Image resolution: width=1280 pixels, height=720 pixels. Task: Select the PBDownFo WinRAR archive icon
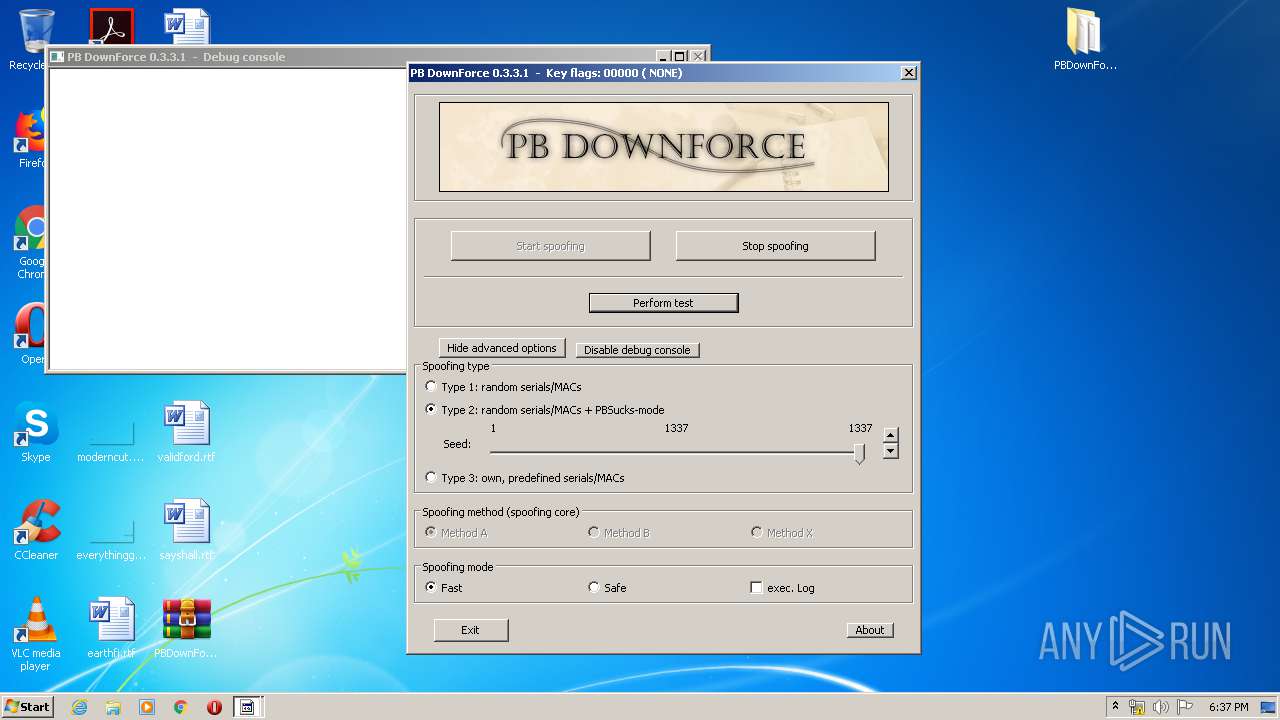click(186, 628)
